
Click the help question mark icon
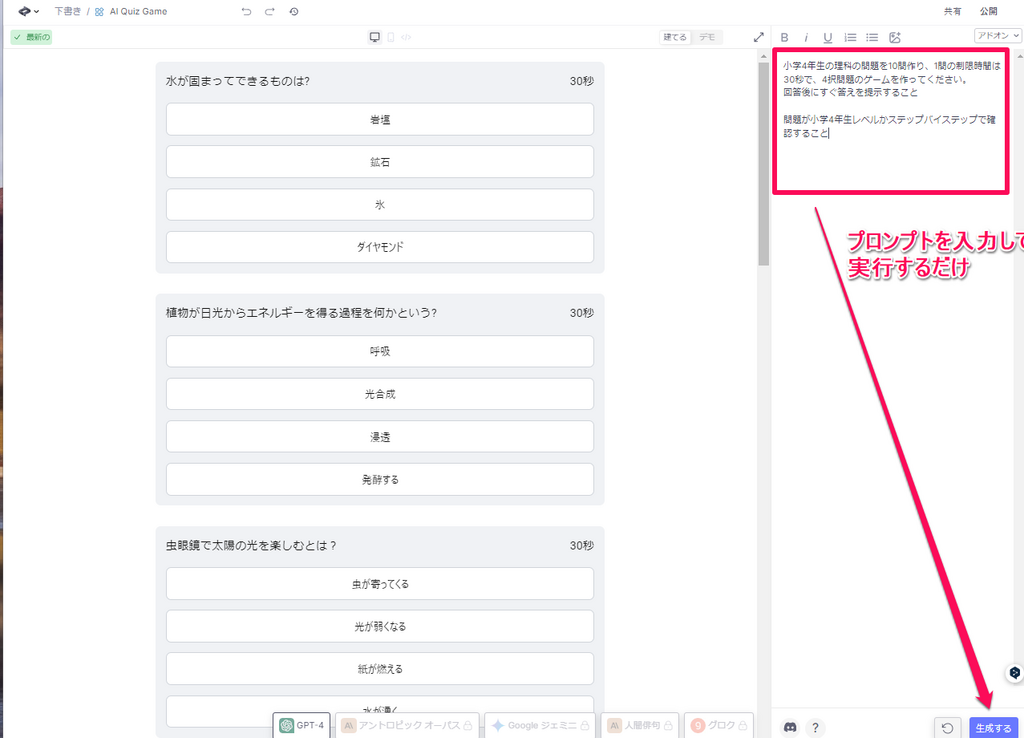point(816,727)
